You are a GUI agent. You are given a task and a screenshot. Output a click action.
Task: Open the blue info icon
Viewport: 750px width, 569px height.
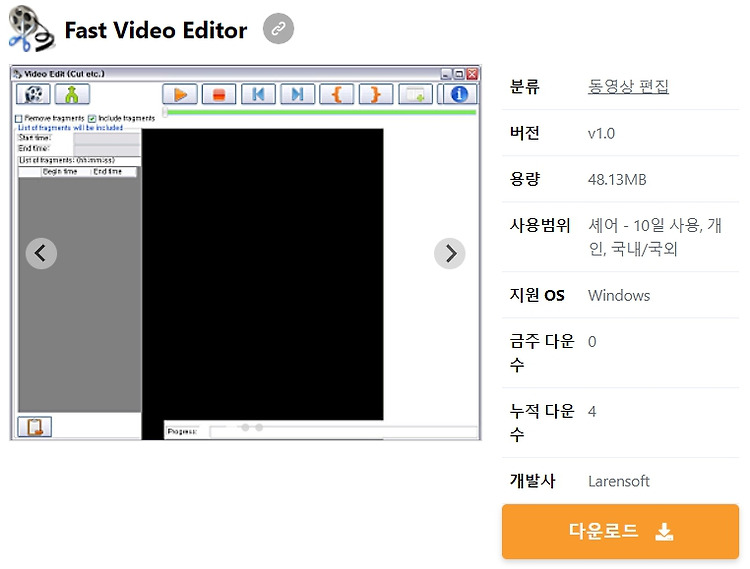coord(458,94)
